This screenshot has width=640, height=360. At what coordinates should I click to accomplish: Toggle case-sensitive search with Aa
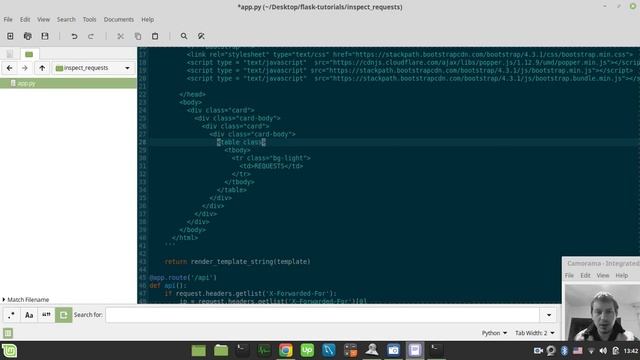[29, 315]
